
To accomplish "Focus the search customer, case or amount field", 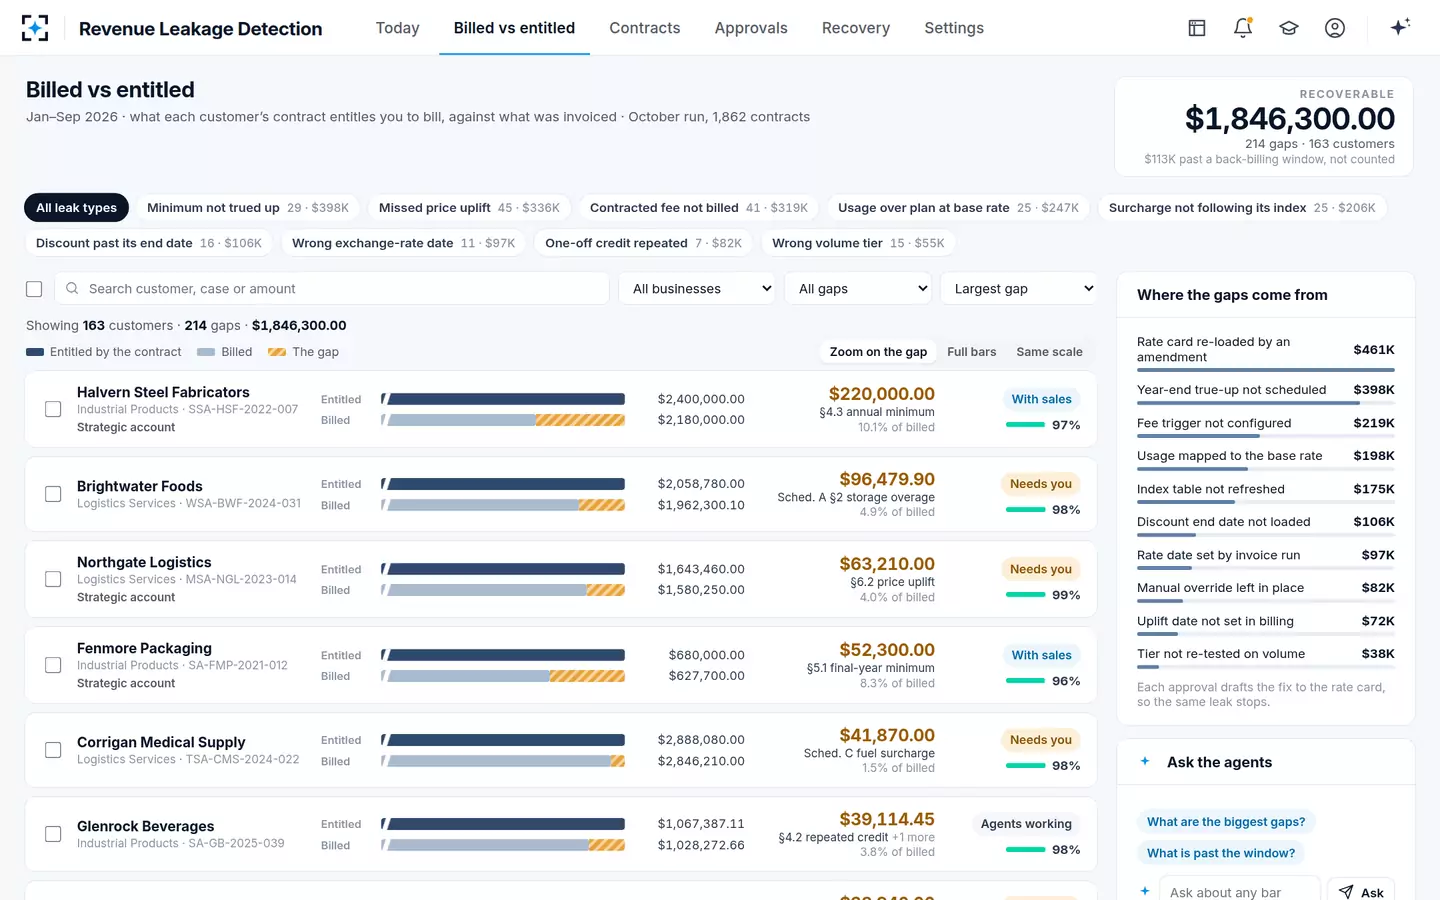I will tap(332, 288).
